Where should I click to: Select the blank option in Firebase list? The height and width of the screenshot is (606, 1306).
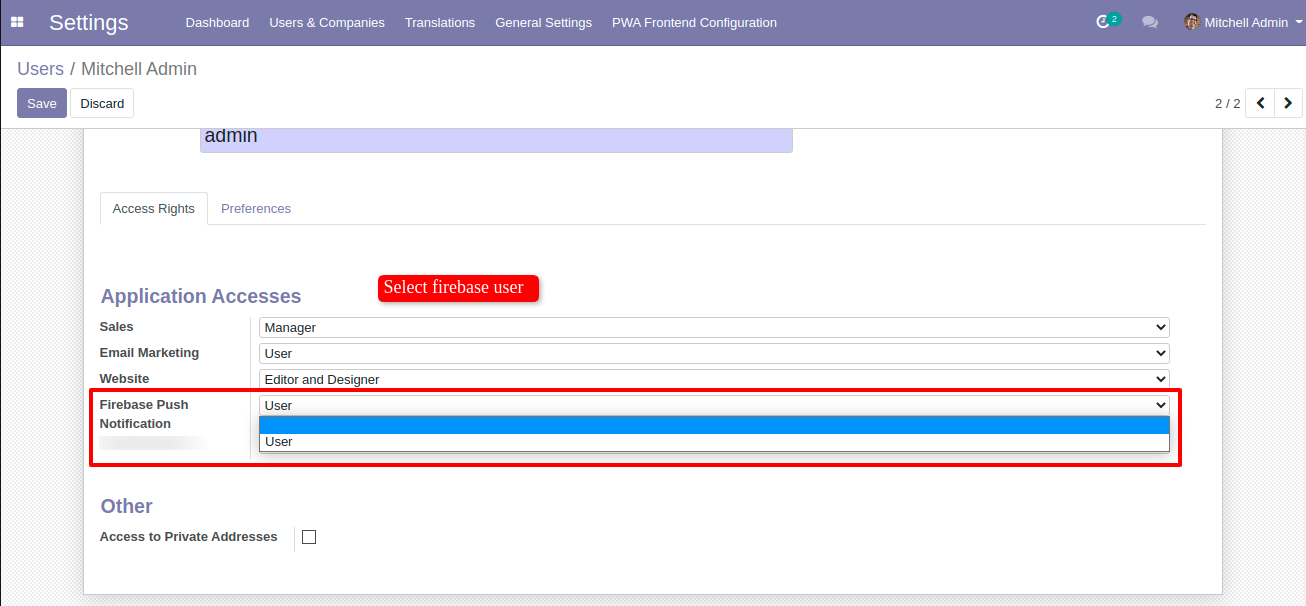[x=714, y=425]
